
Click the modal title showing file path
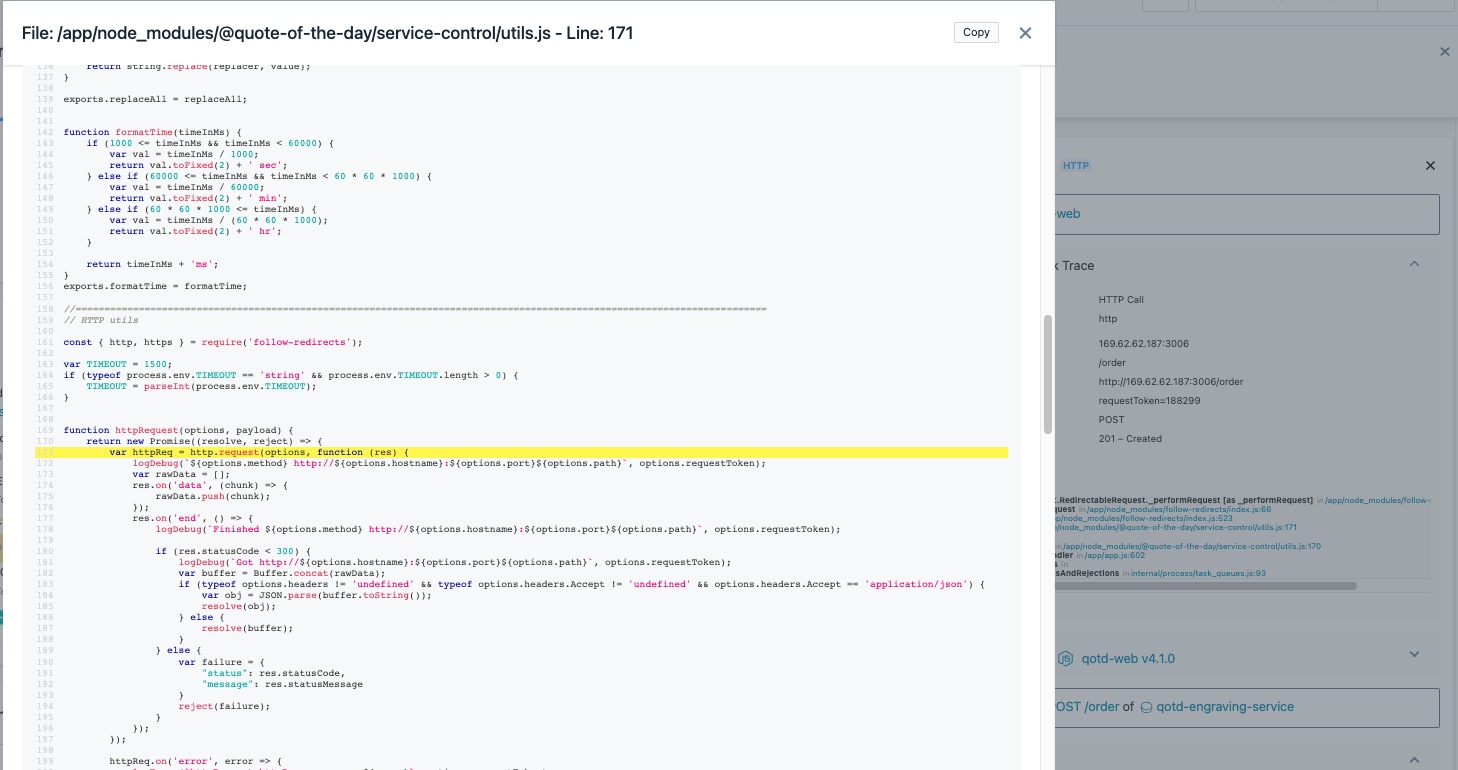click(x=327, y=33)
